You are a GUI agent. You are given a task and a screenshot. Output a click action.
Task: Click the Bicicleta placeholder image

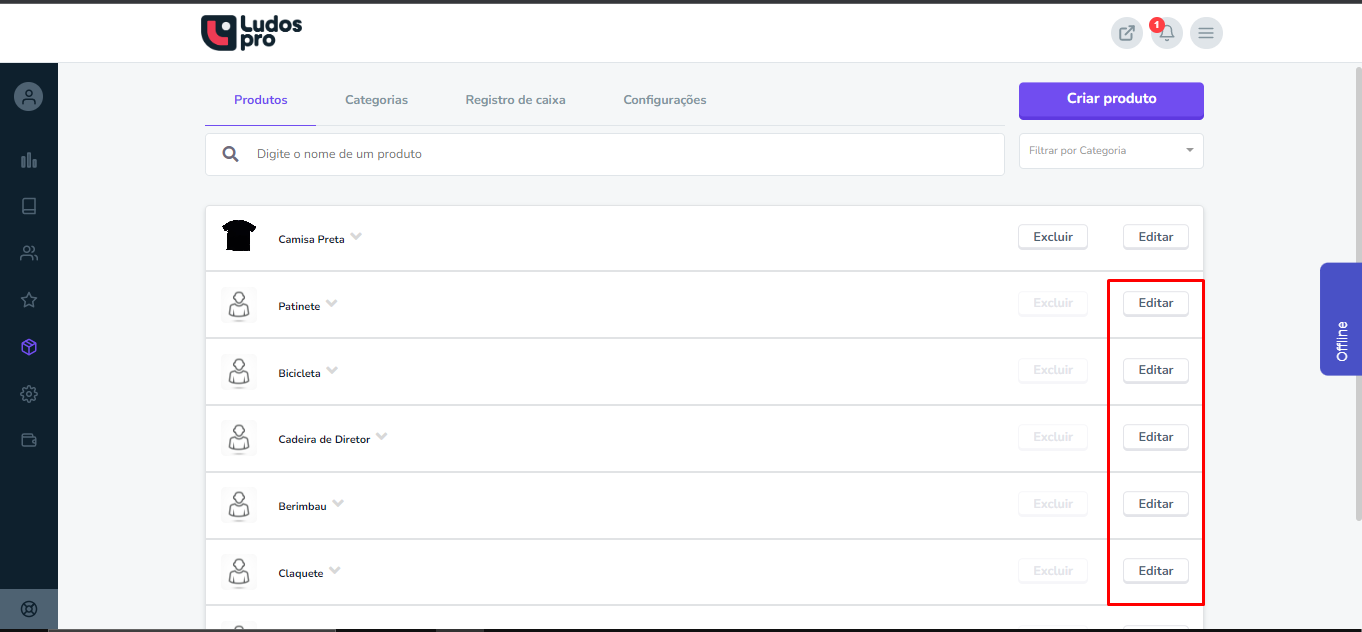pos(239,371)
